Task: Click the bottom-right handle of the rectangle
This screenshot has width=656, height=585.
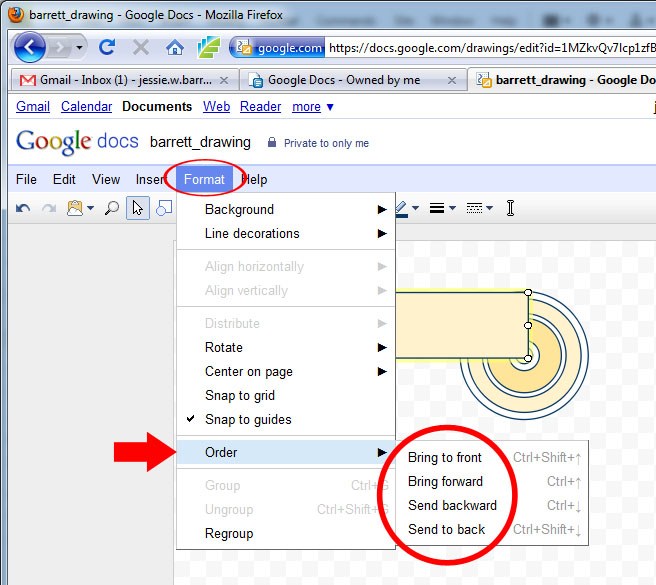Action: tap(528, 358)
